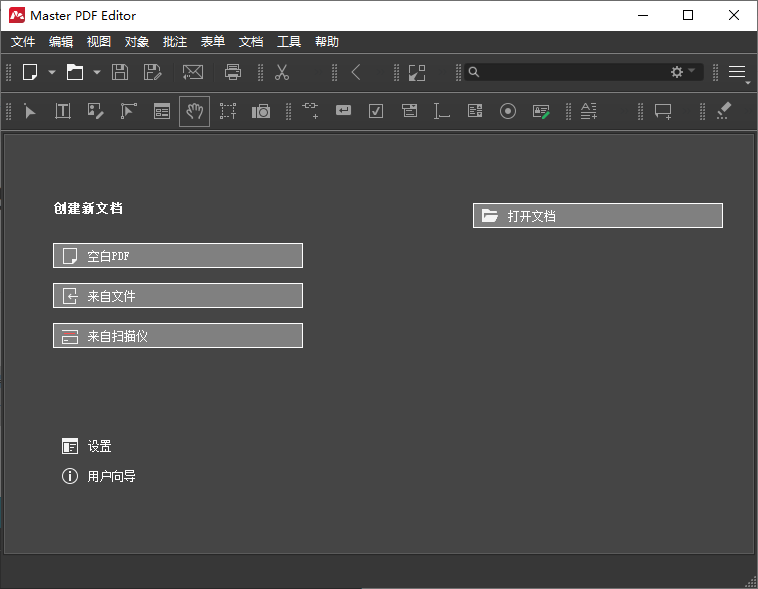Click the Insert Text lines icon
This screenshot has height=589, width=758.
(588, 111)
